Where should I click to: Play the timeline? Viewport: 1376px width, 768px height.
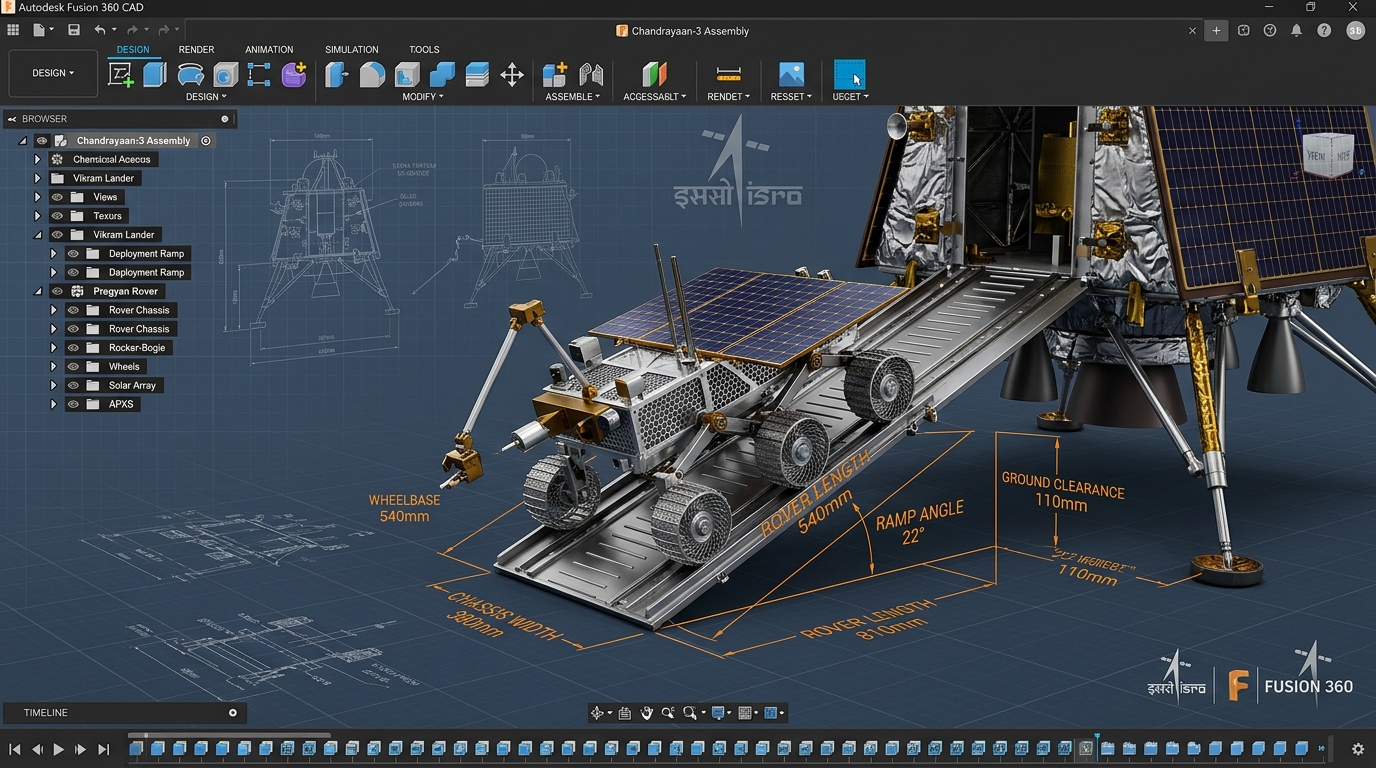click(x=59, y=749)
